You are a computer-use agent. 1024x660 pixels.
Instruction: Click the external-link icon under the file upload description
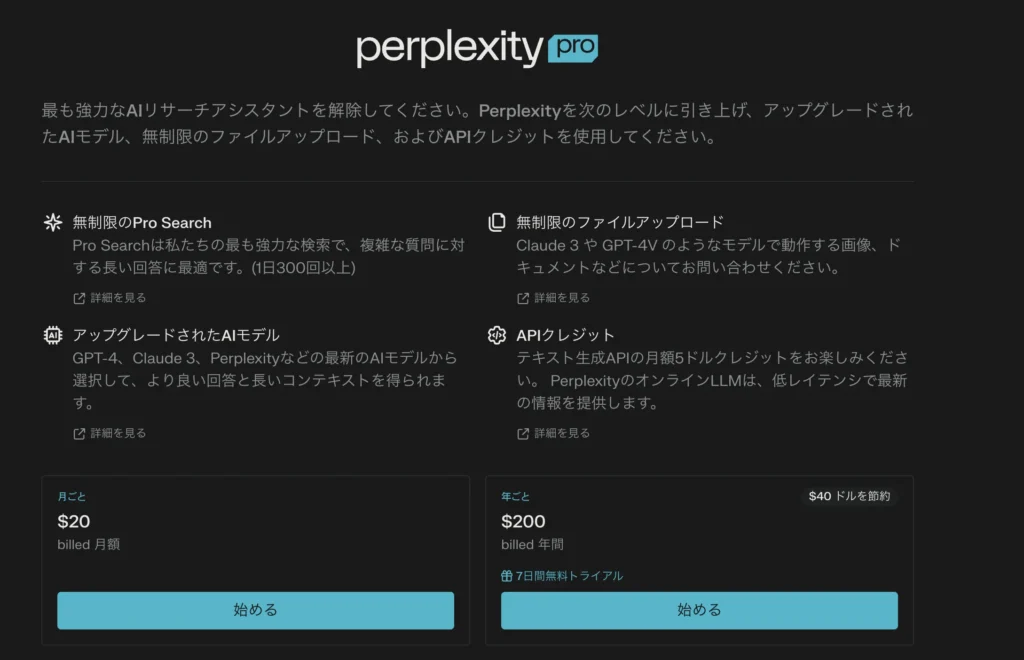coord(523,298)
